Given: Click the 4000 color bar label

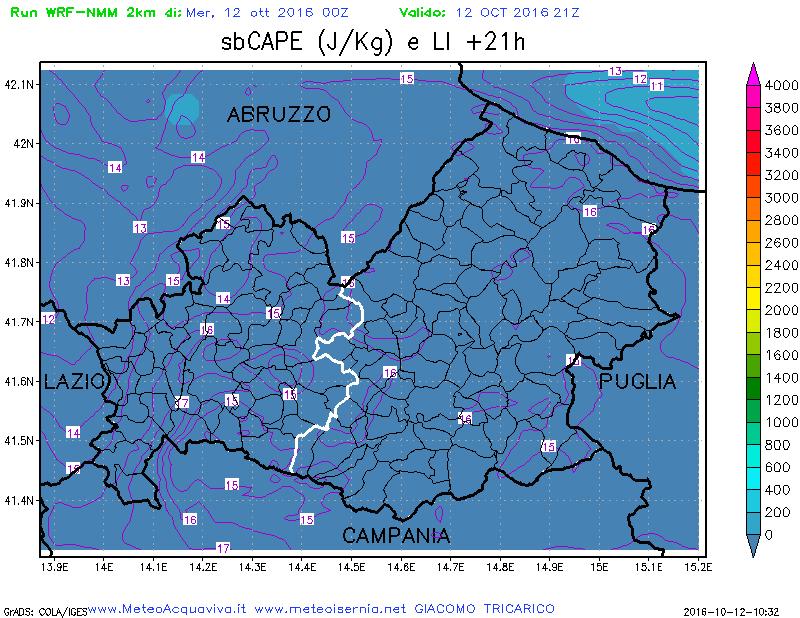Looking at the screenshot, I should 781,85.
